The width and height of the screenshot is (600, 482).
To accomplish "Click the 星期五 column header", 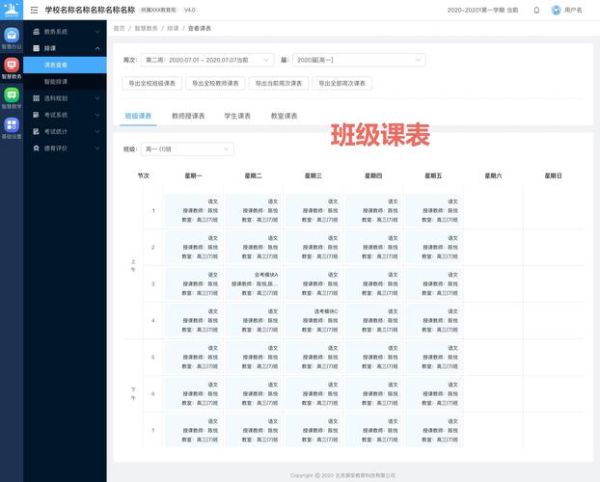I will point(433,176).
